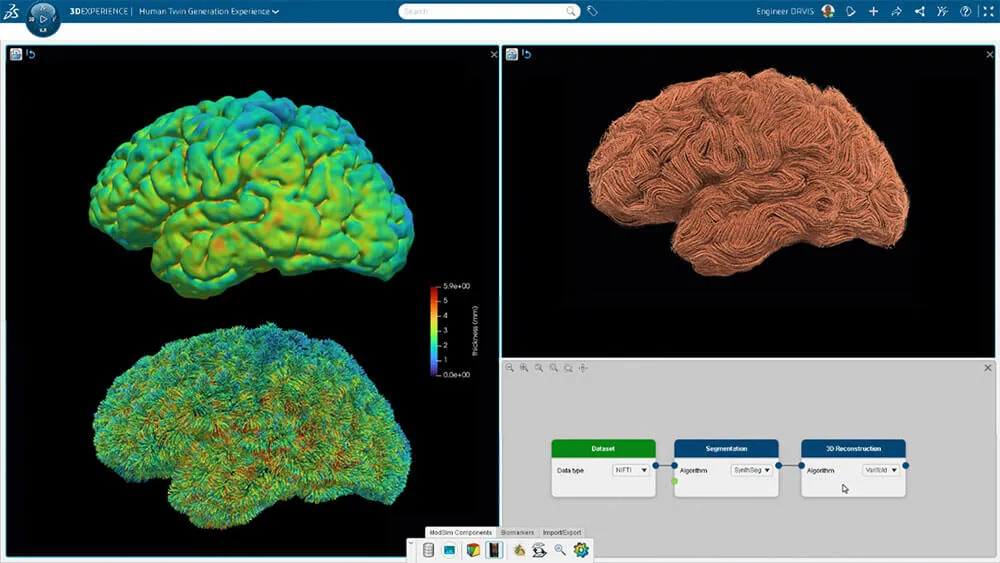Click the Engineer DRVIS user name

(784, 11)
